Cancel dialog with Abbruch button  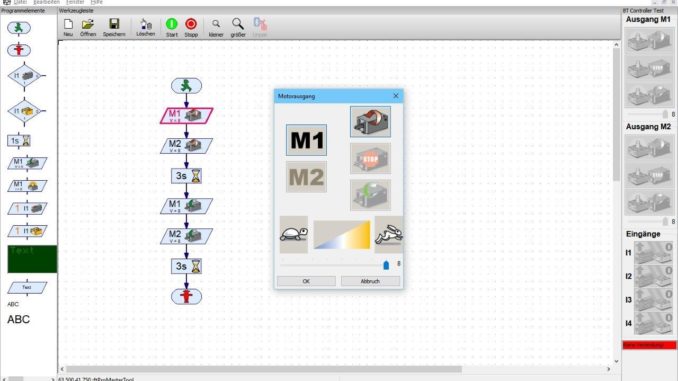click(370, 281)
